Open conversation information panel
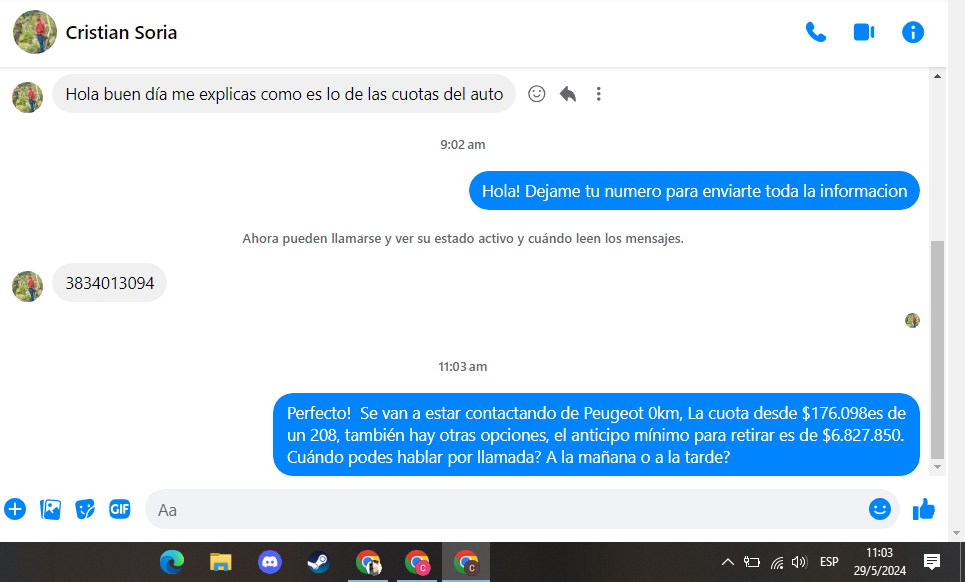 (913, 32)
